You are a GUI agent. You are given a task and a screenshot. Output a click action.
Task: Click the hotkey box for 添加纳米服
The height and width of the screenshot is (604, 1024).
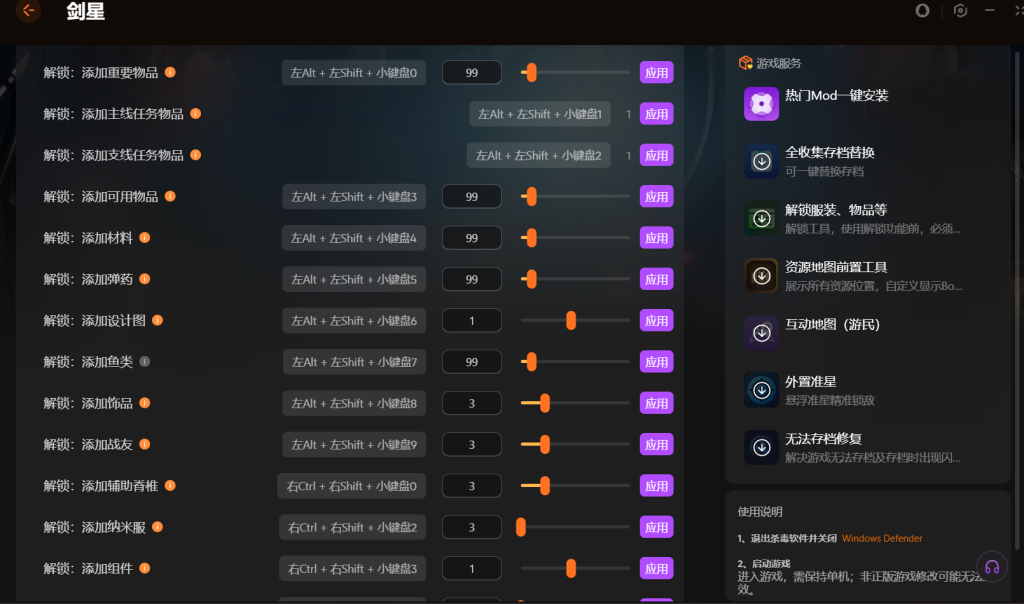[x=352, y=527]
